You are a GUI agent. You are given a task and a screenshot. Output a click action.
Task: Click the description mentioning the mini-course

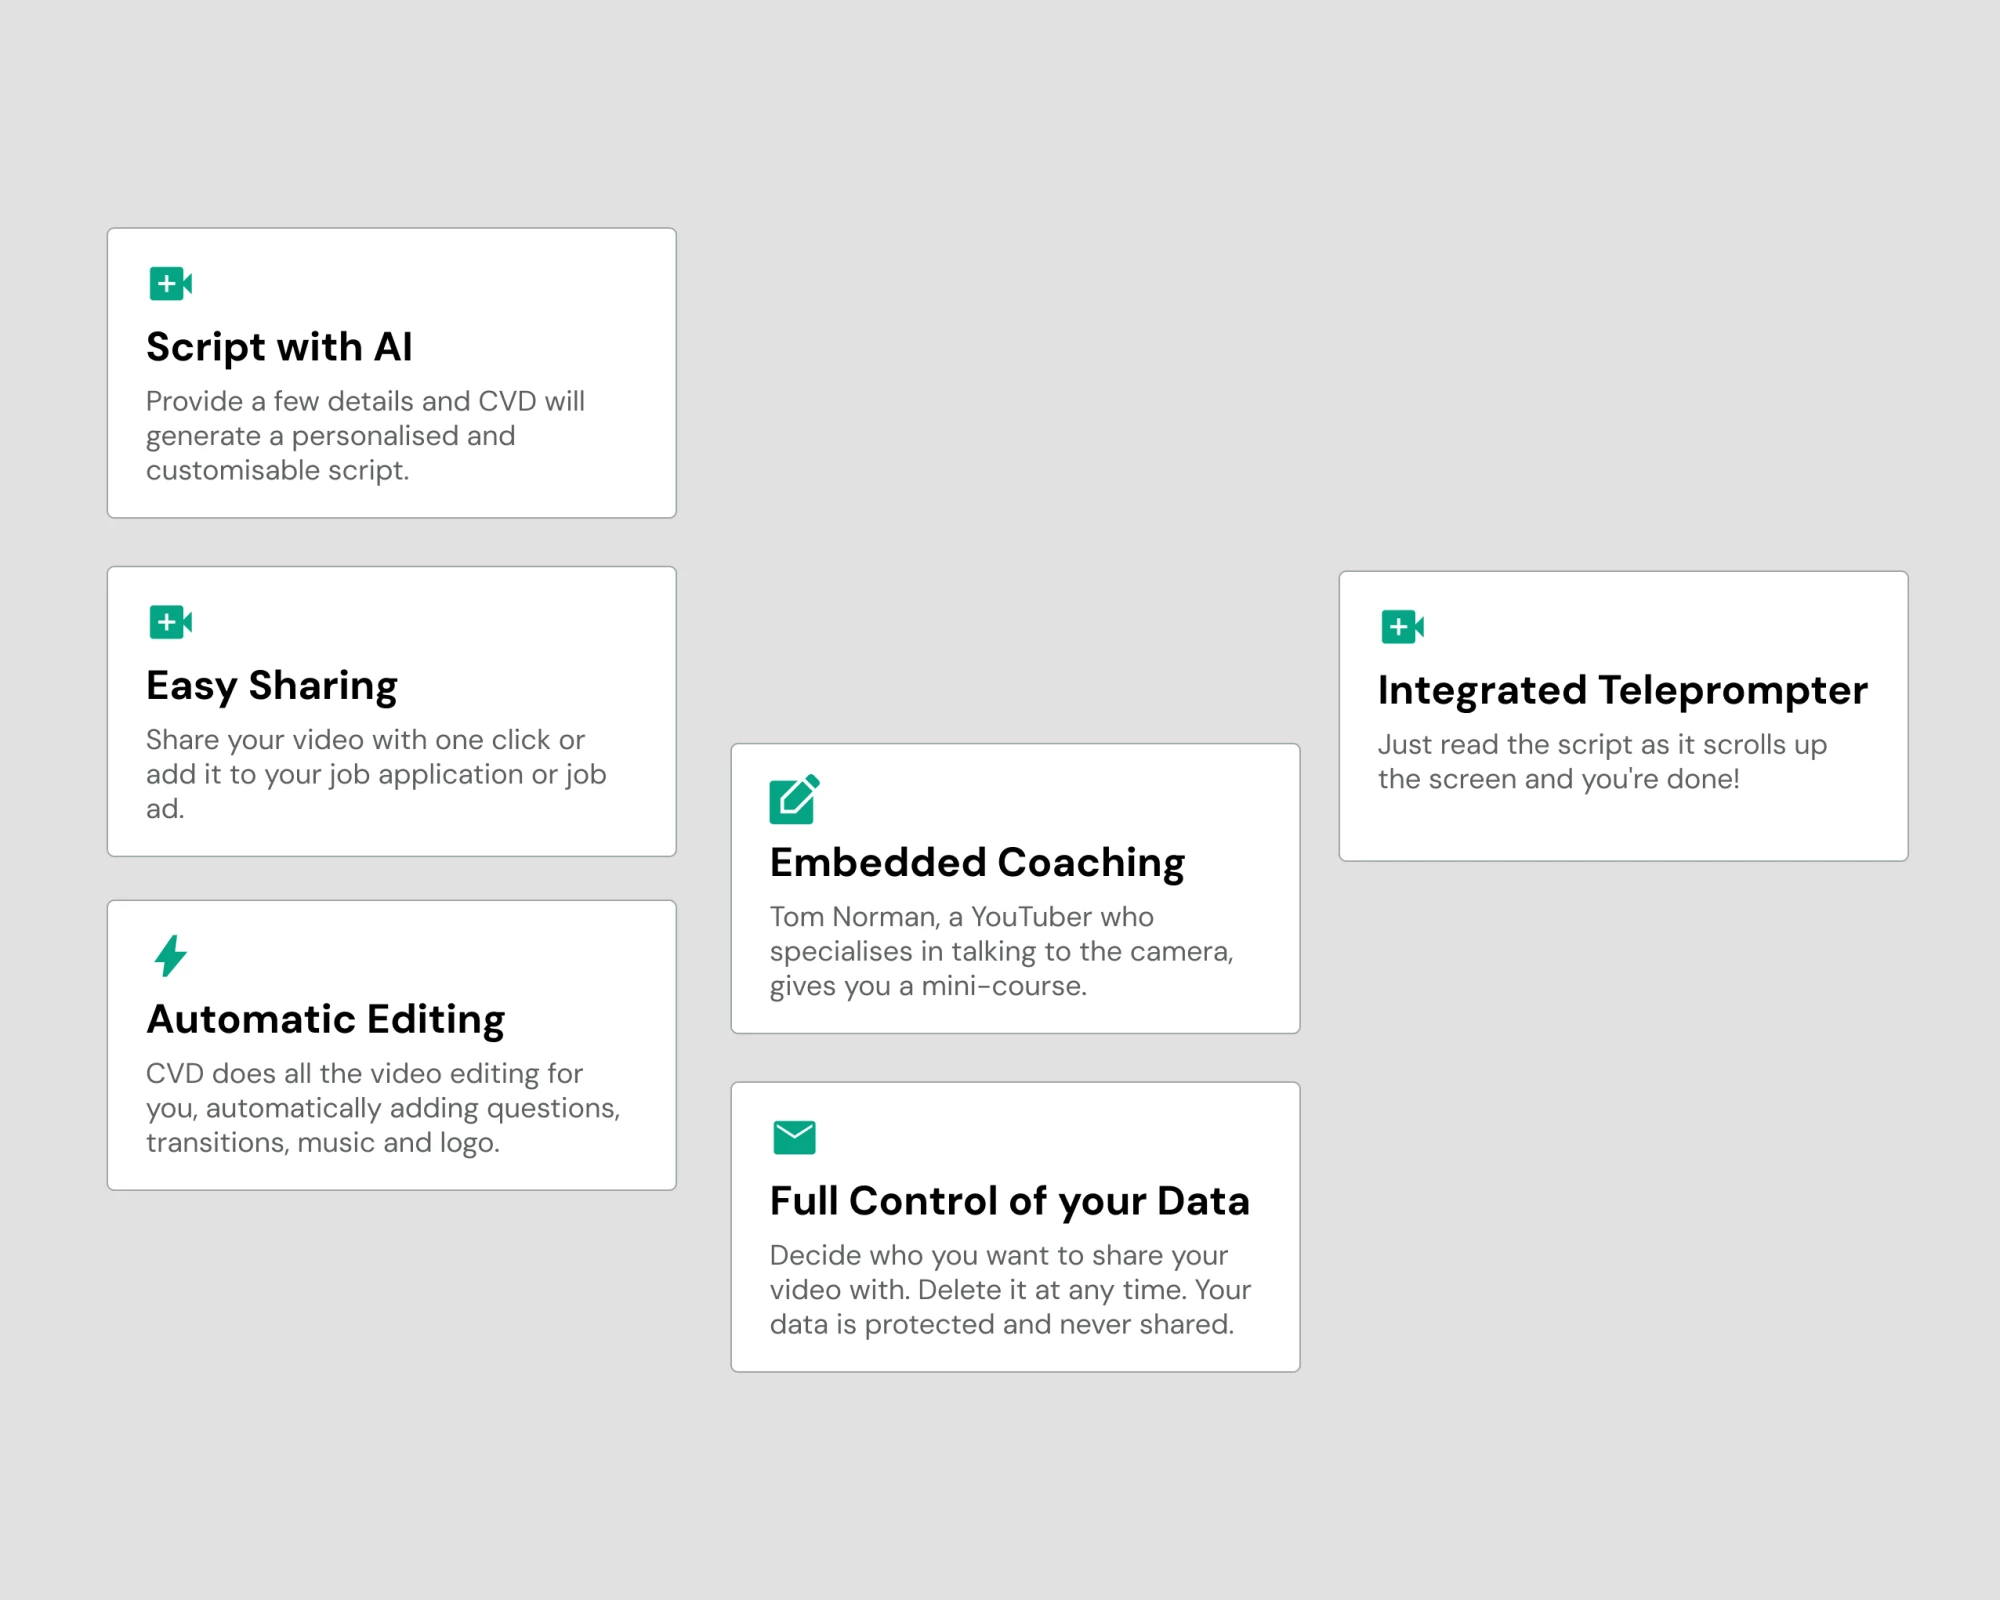coord(1001,951)
